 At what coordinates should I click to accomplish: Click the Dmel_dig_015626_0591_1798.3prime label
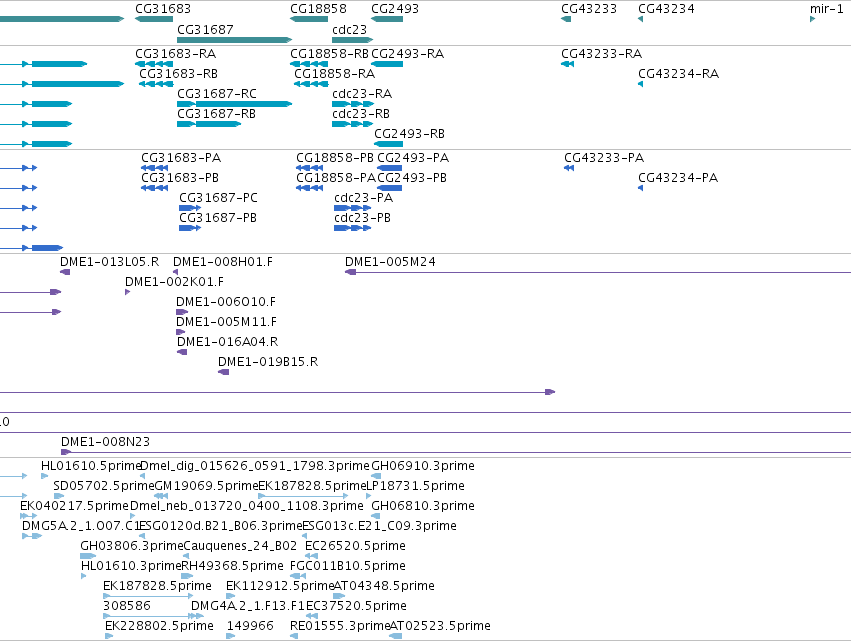(255, 466)
